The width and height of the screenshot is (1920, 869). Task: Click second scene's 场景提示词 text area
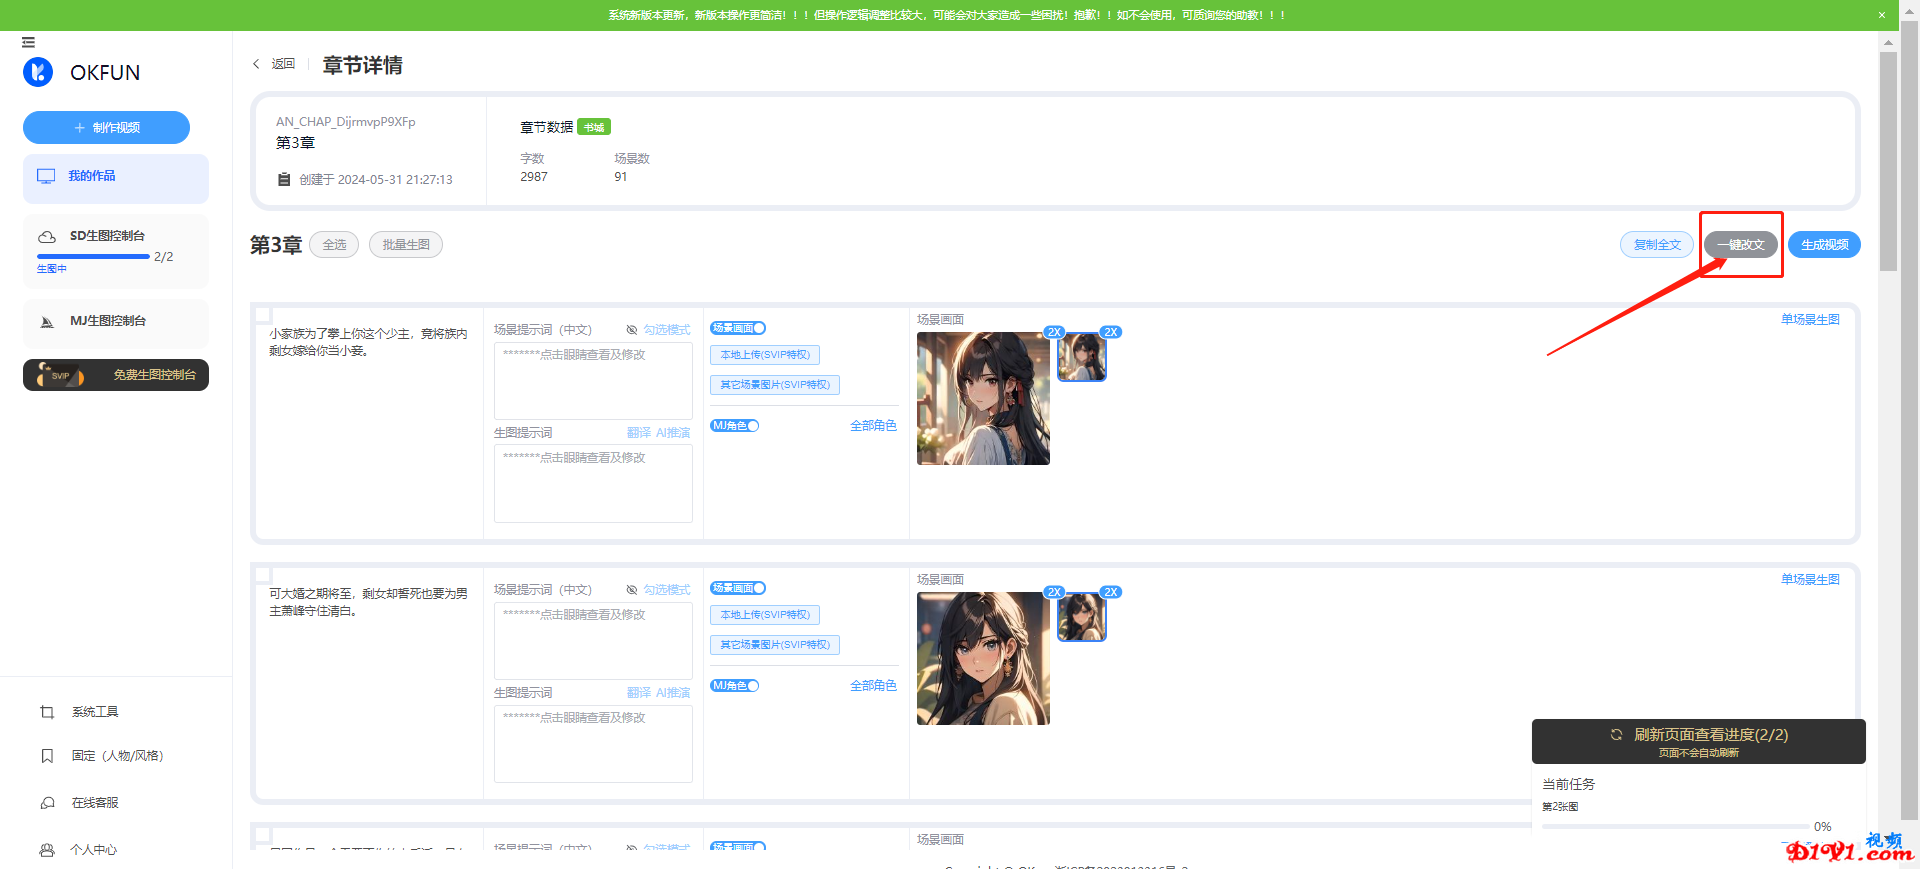pyautogui.click(x=593, y=641)
